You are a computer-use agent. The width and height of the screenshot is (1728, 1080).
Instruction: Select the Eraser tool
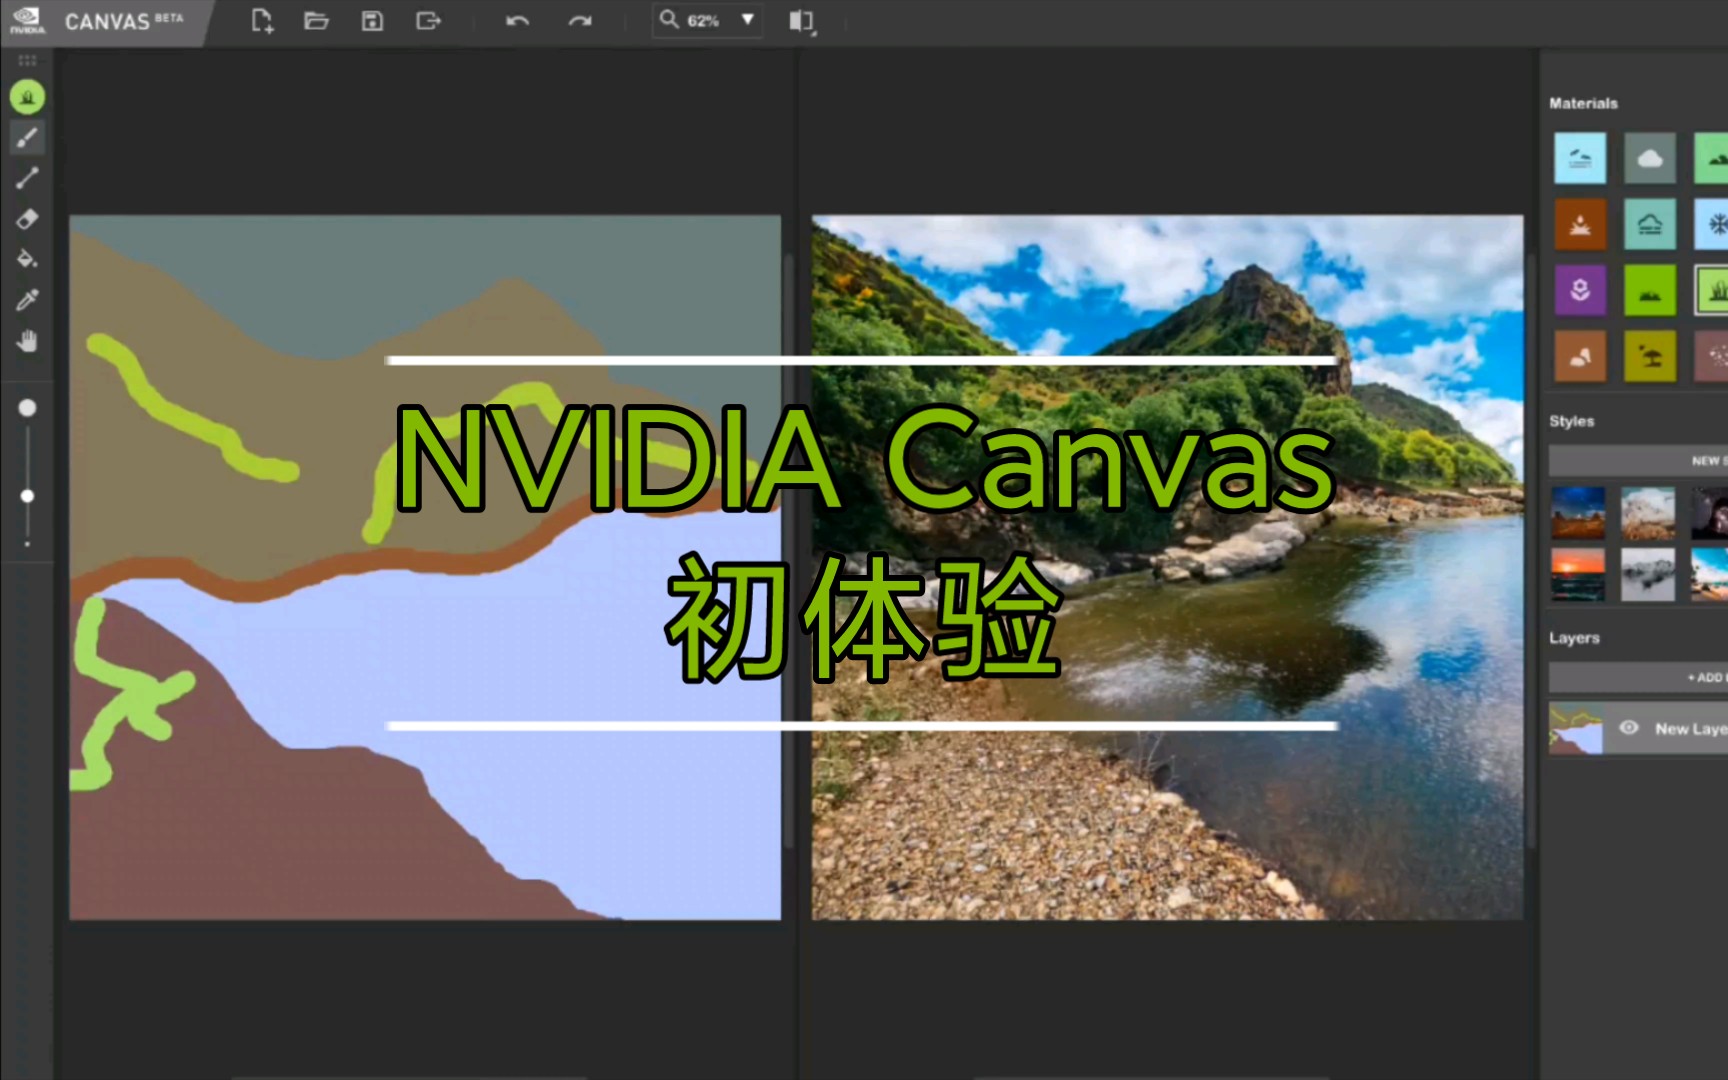click(27, 219)
